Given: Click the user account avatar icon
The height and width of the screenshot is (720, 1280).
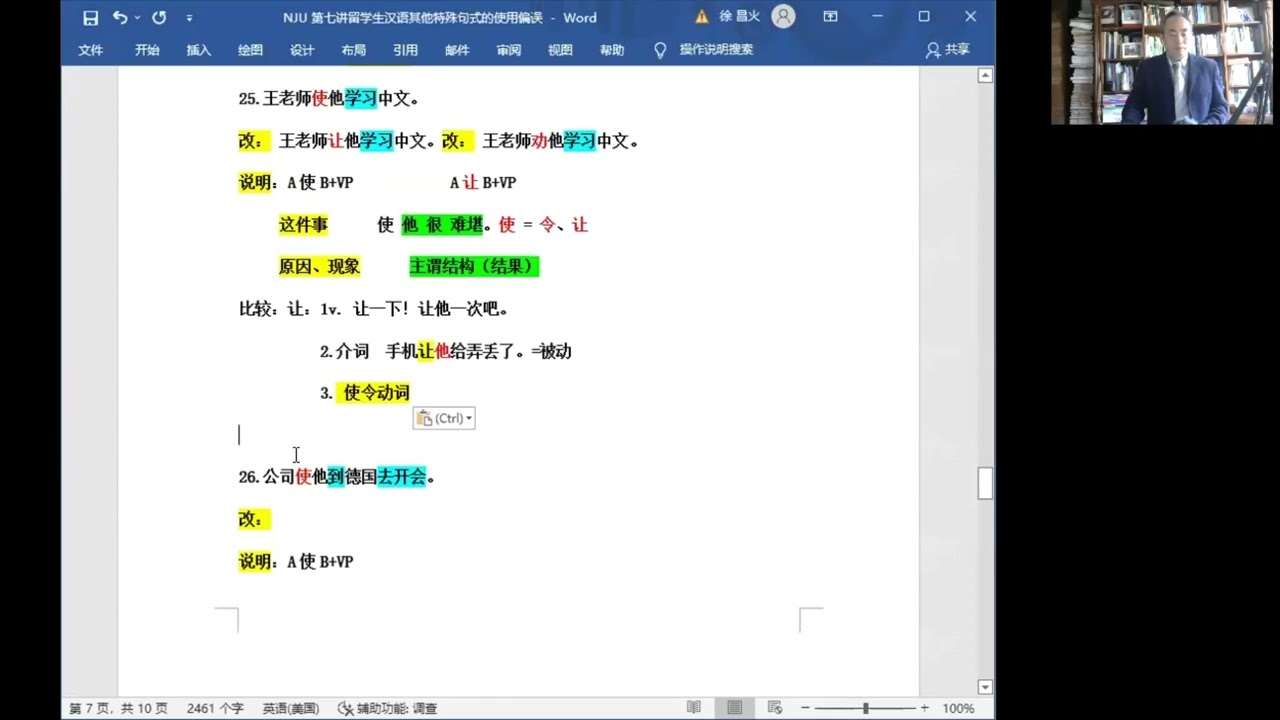Looking at the screenshot, I should [x=784, y=17].
